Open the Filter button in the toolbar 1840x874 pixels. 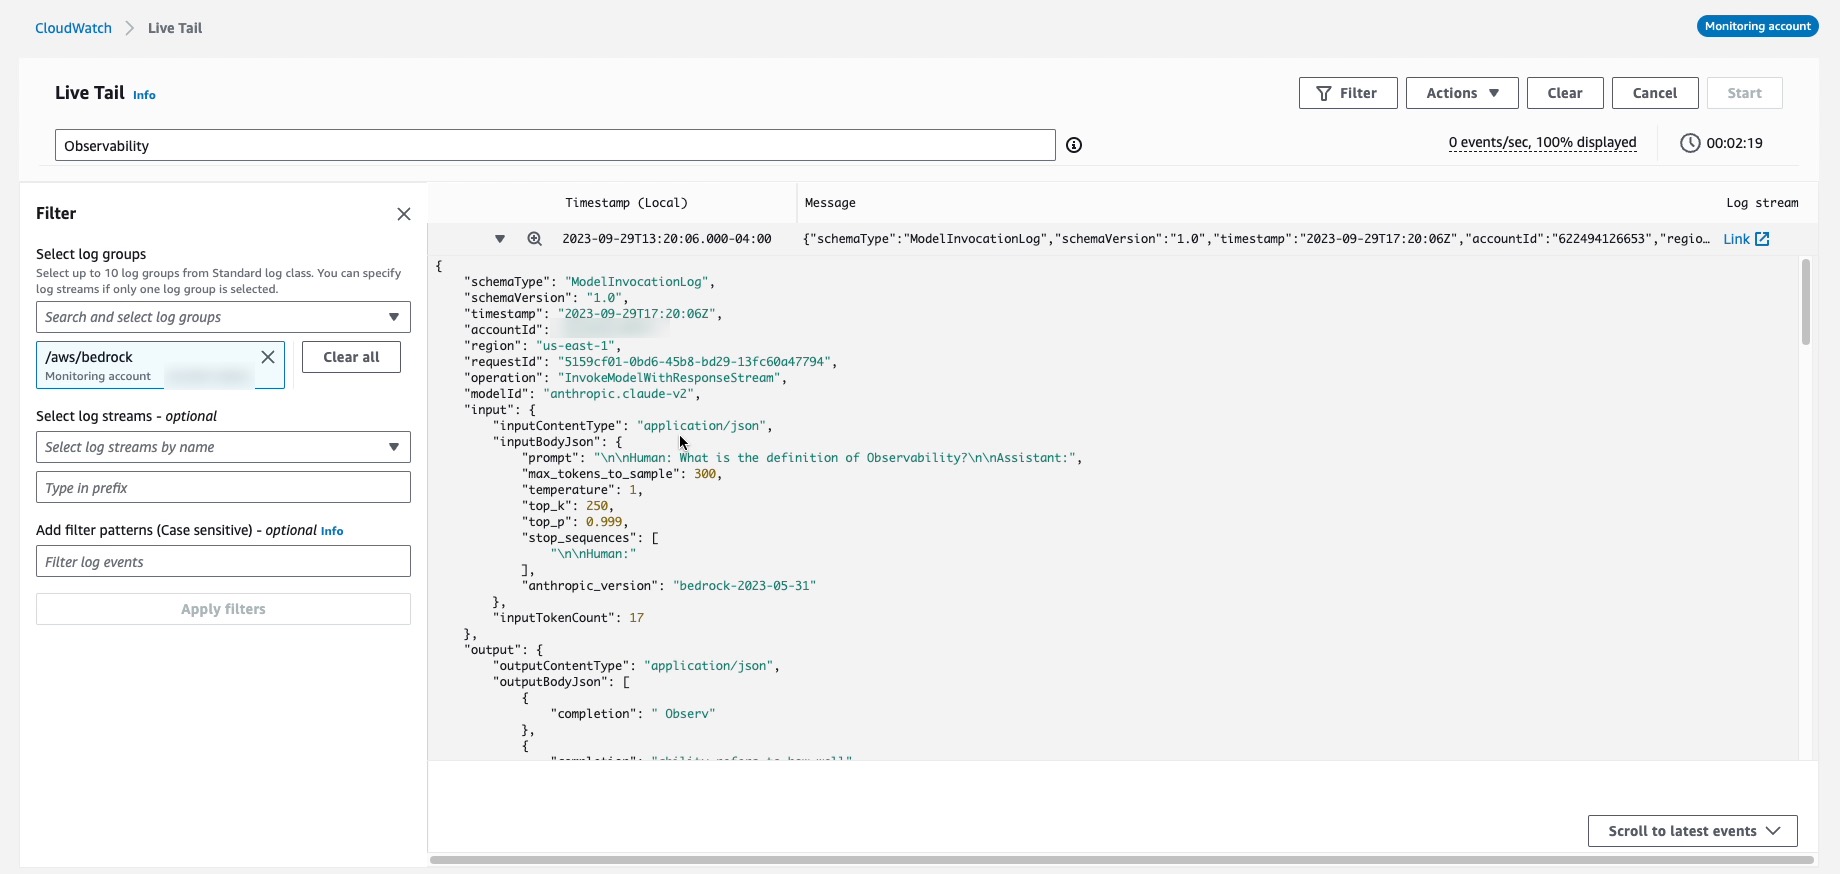click(1348, 93)
